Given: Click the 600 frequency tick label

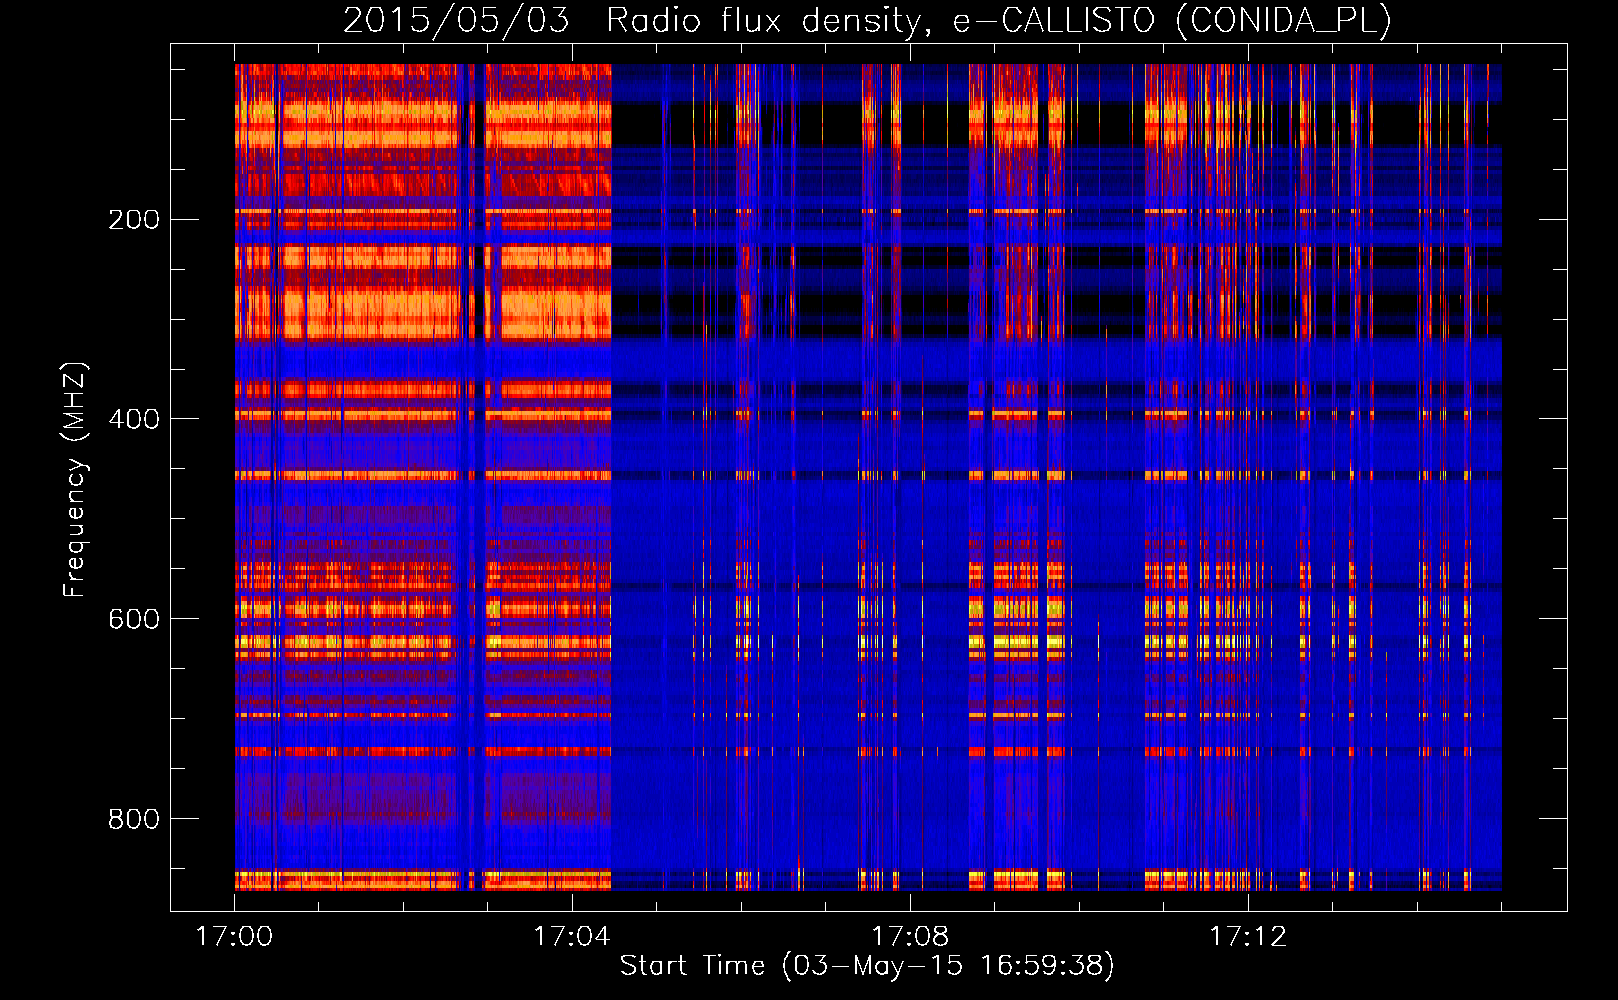Looking at the screenshot, I should tap(134, 619).
